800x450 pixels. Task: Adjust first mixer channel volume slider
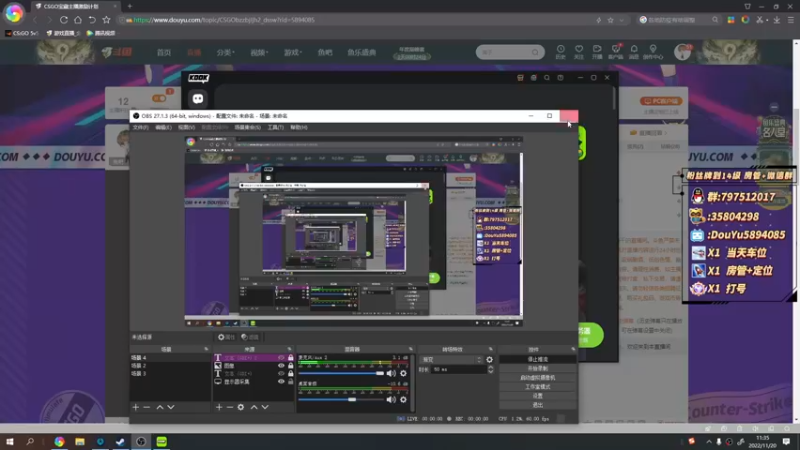(341, 373)
